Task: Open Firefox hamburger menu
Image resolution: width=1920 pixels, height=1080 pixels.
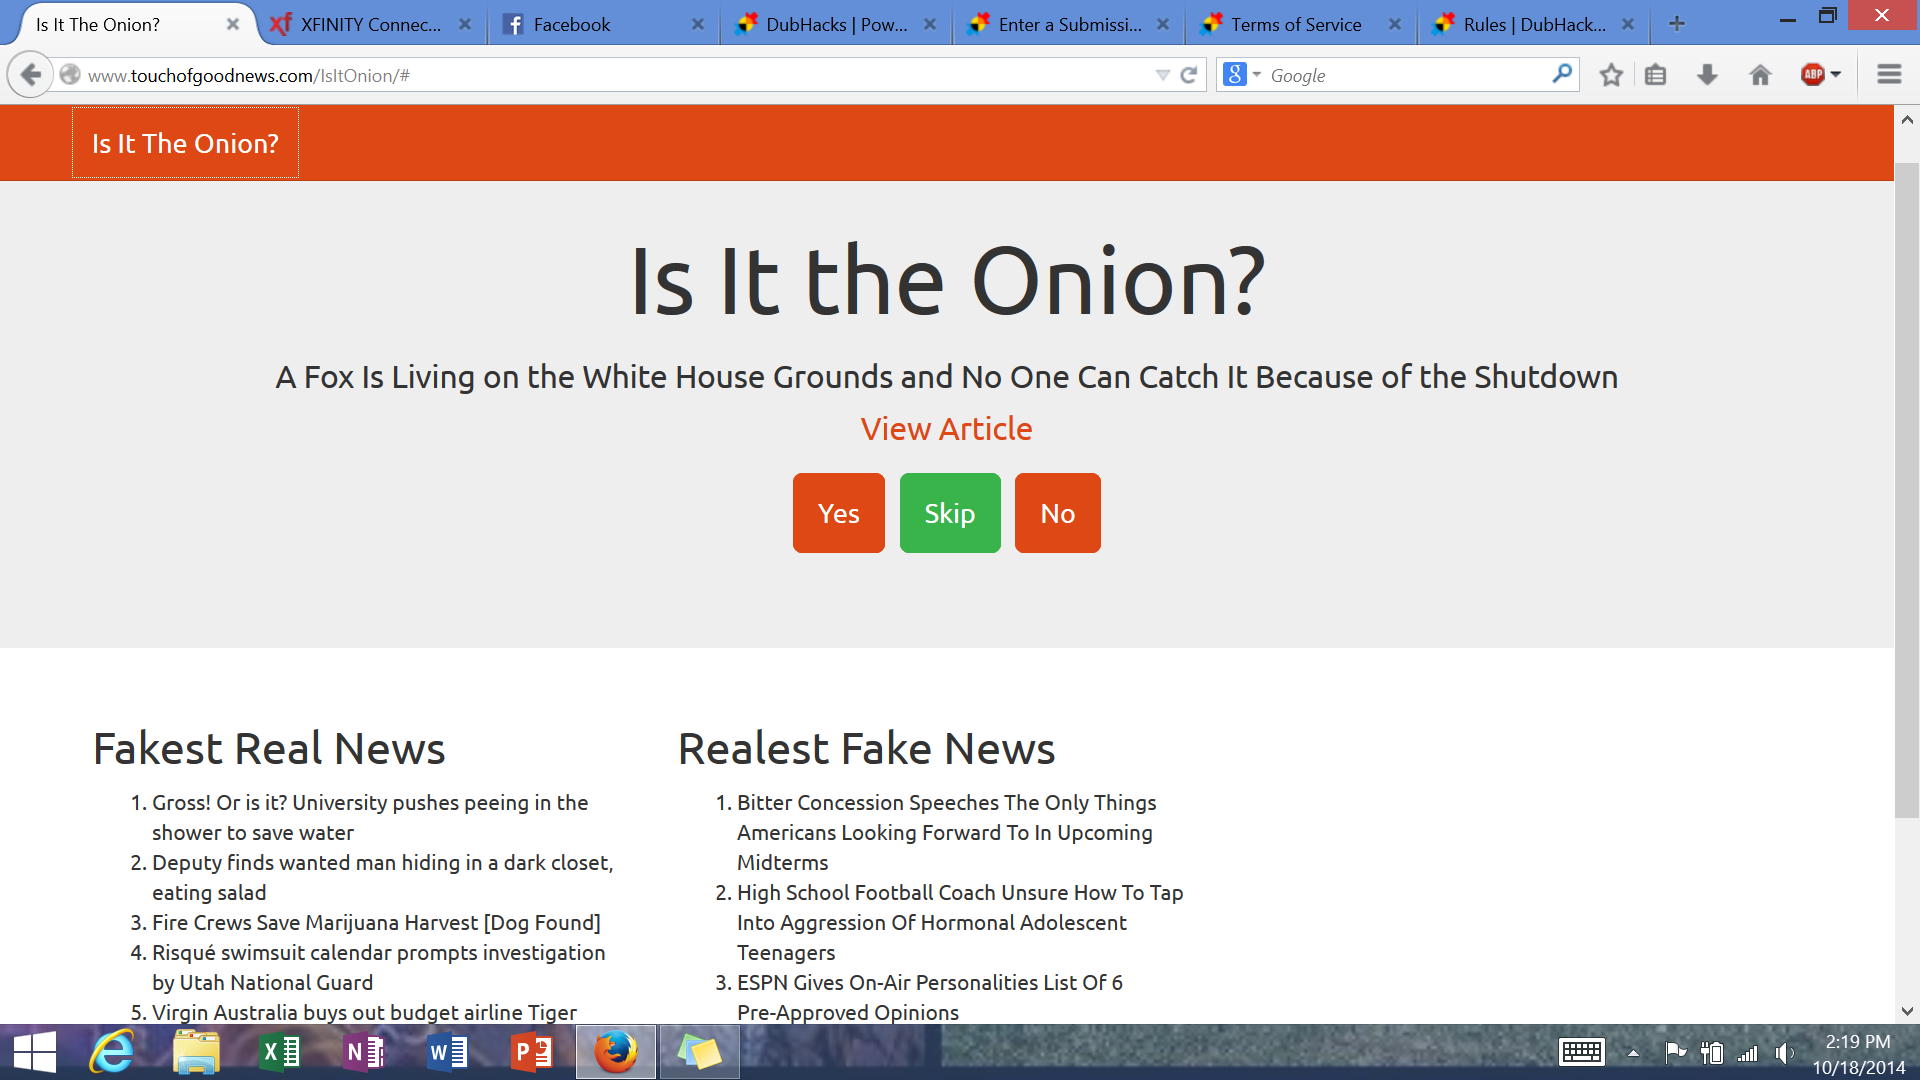Action: [x=1888, y=75]
